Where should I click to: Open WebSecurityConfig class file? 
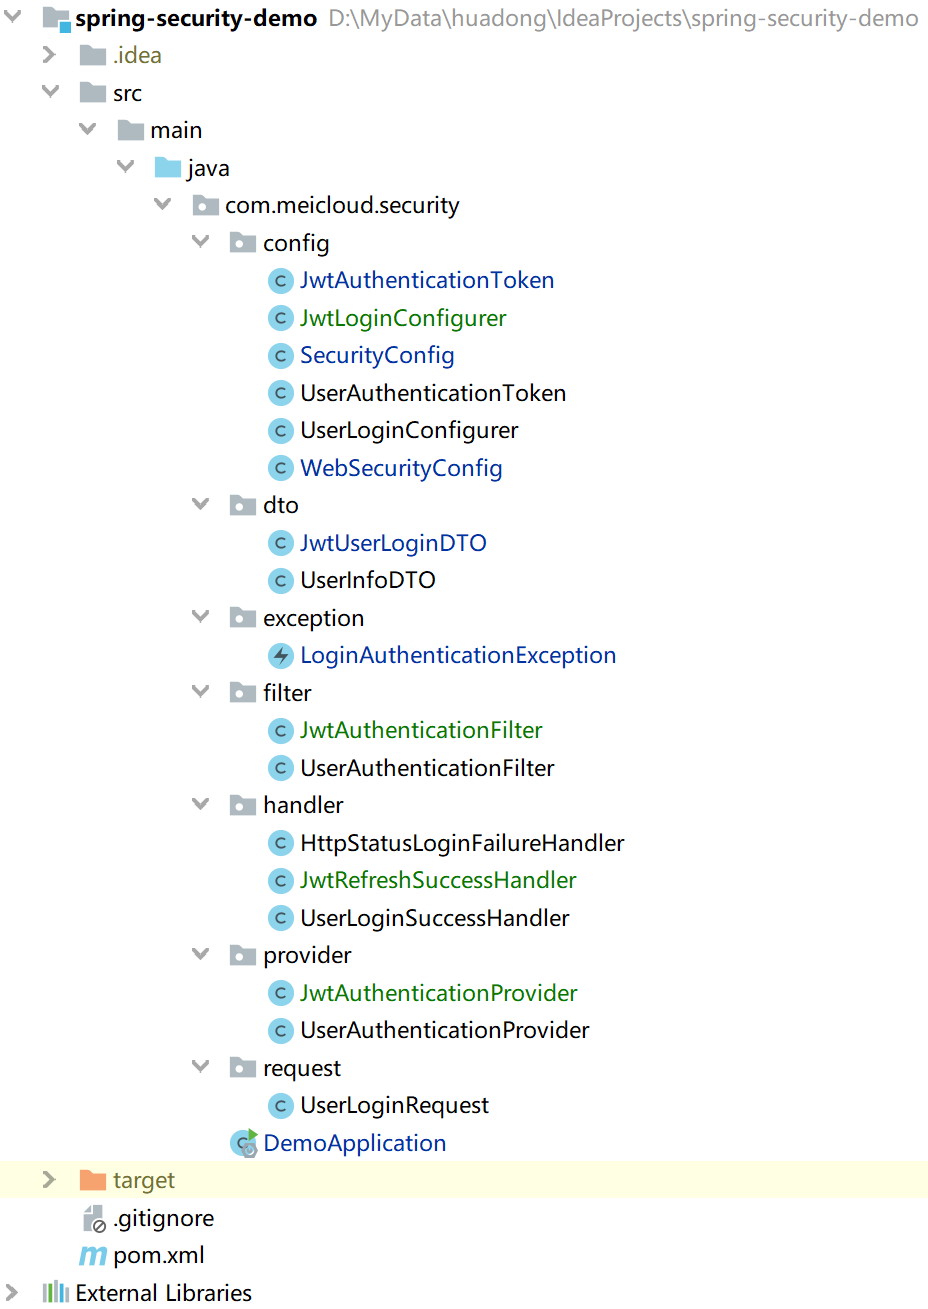(x=401, y=468)
